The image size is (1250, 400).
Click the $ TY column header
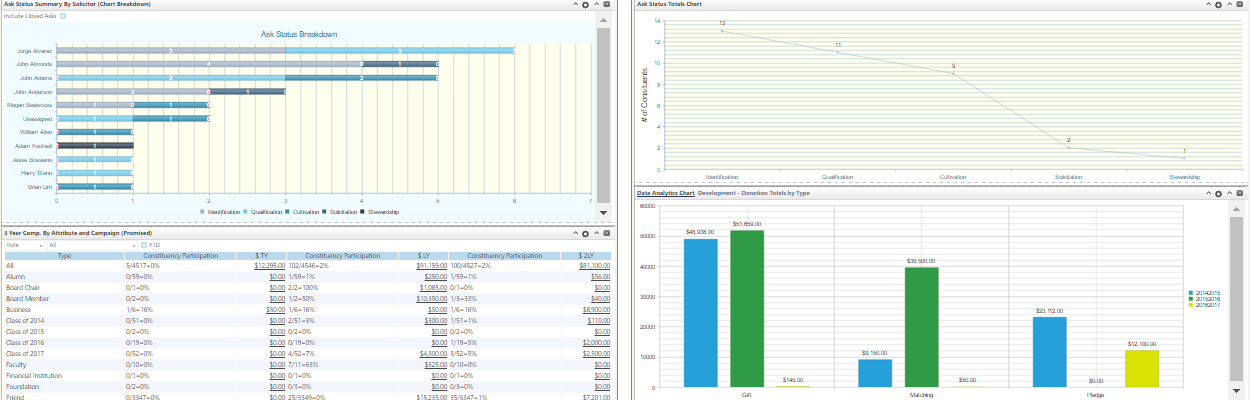[x=263, y=256]
